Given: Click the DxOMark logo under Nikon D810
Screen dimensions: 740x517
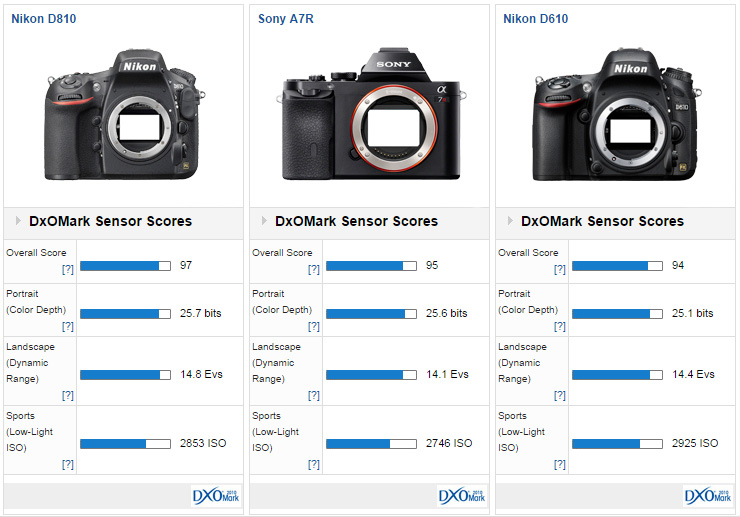Looking at the screenshot, I should 216,496.
